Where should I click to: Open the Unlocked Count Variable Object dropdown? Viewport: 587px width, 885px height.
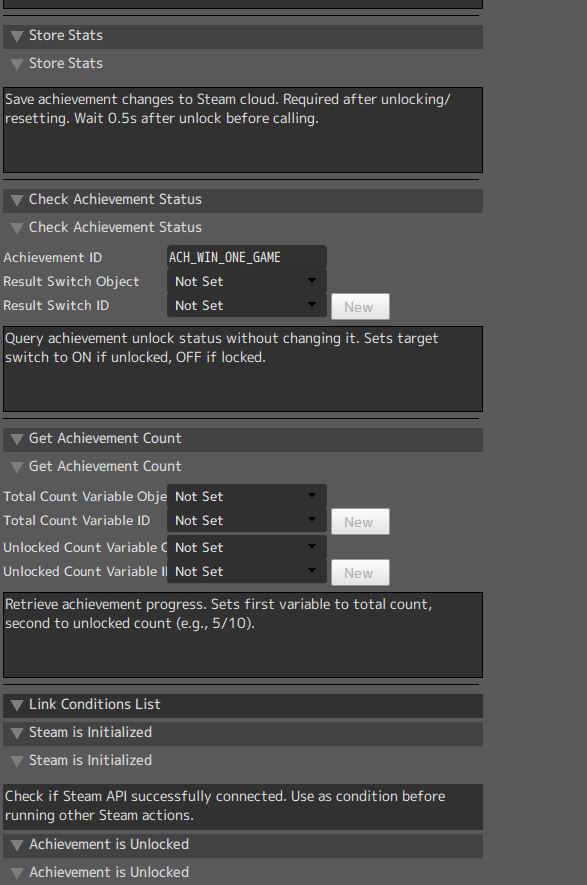pyautogui.click(x=247, y=547)
